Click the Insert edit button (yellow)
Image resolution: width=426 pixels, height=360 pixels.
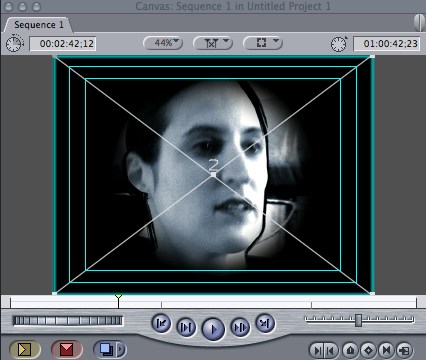[x=24, y=349]
